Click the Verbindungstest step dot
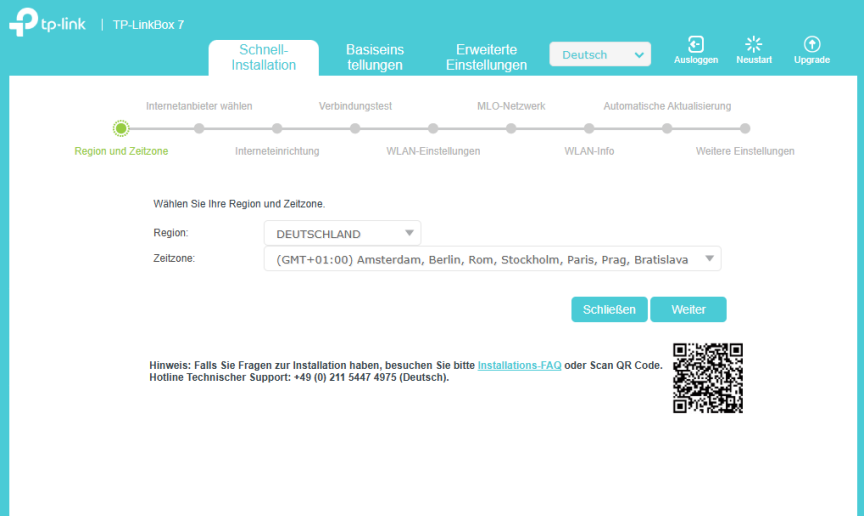The width and height of the screenshot is (864, 516). (x=355, y=128)
